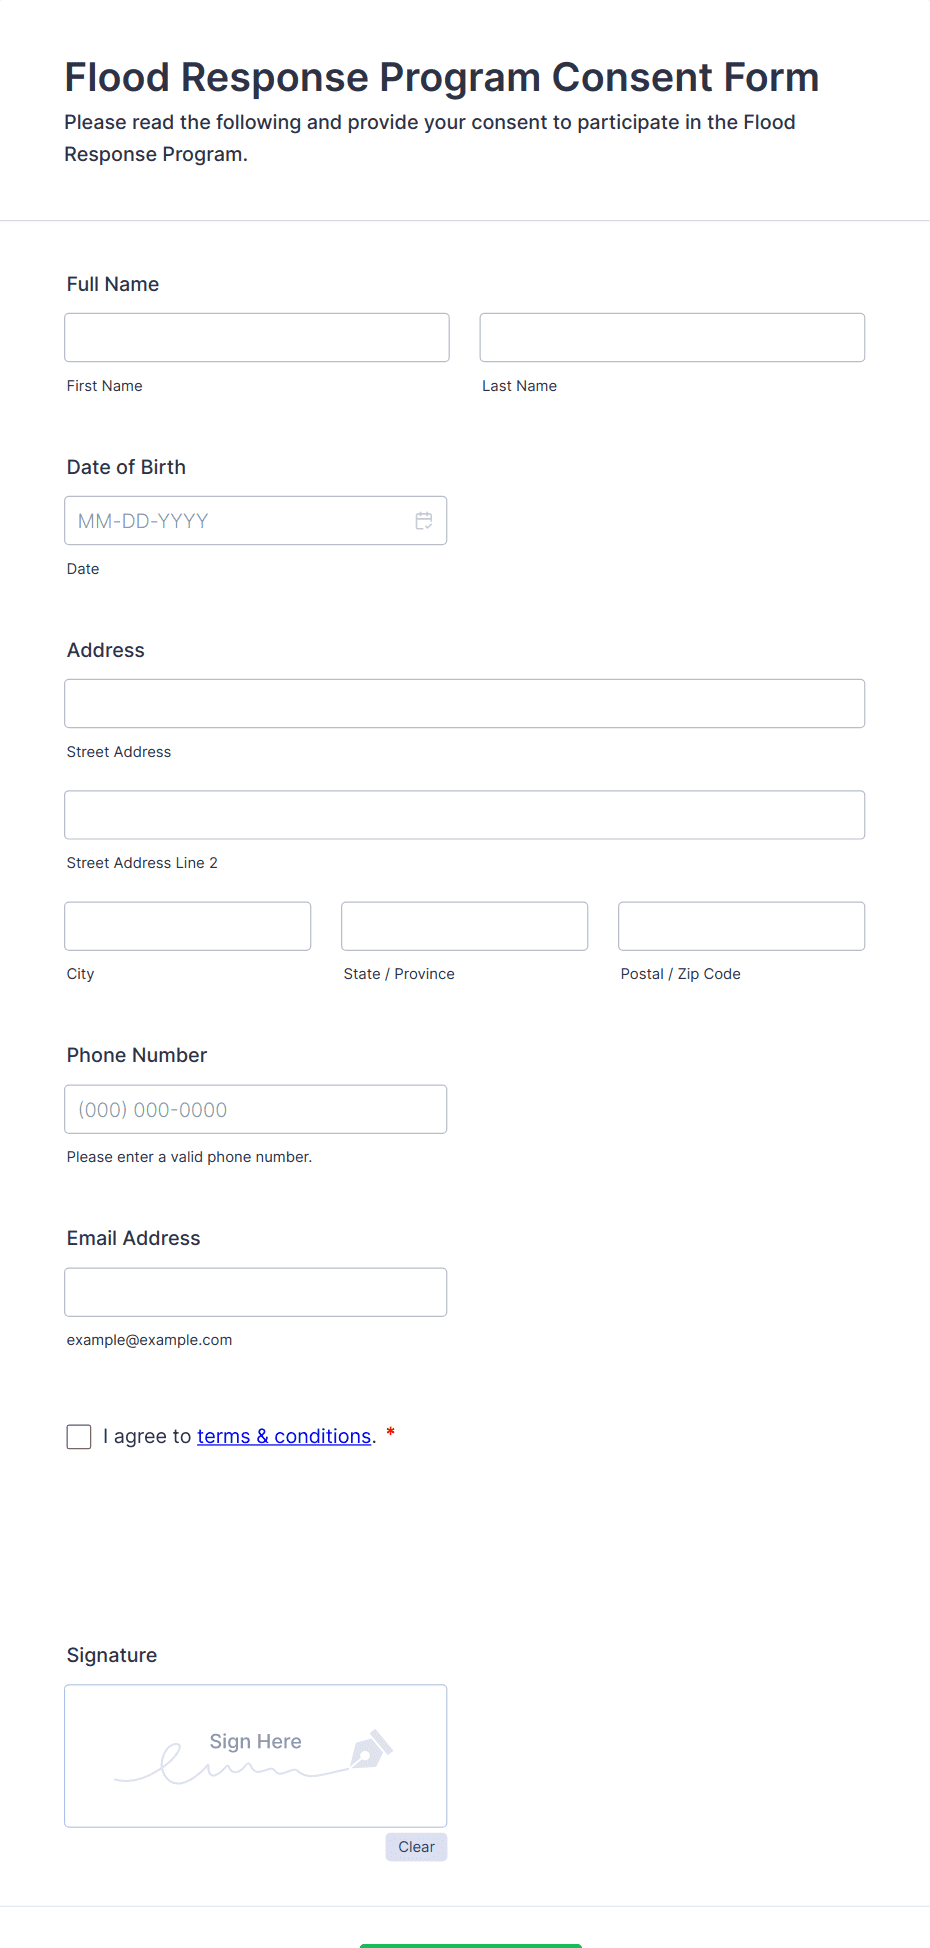Image resolution: width=930 pixels, height=1948 pixels.
Task: Click into the State / Province field
Action: point(465,926)
